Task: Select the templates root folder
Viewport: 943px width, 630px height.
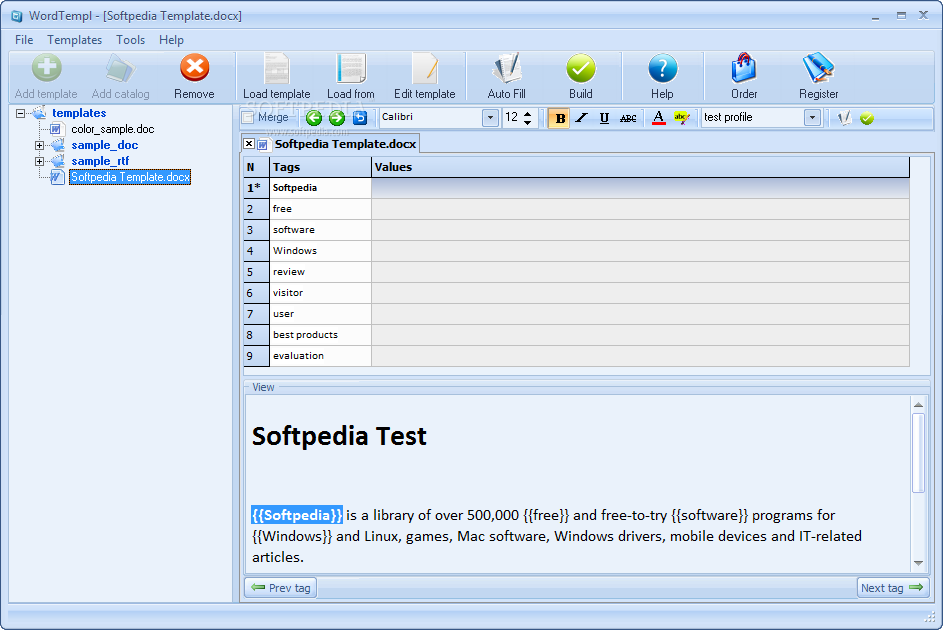Action: tap(79, 113)
